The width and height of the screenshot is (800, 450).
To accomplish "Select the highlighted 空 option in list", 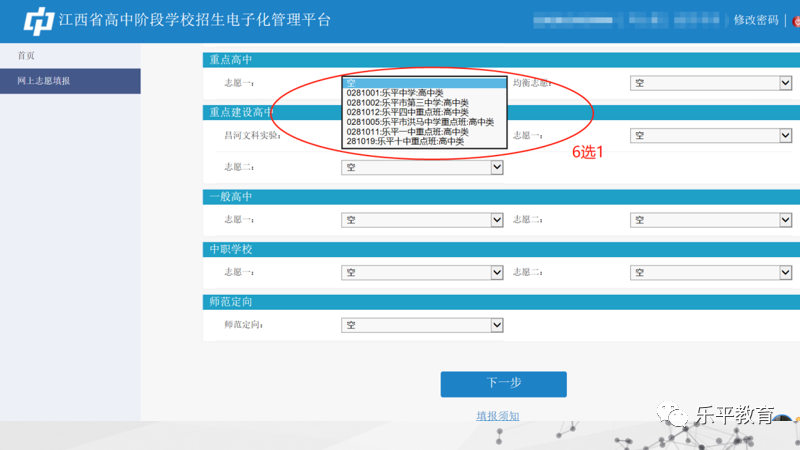I will pyautogui.click(x=423, y=83).
